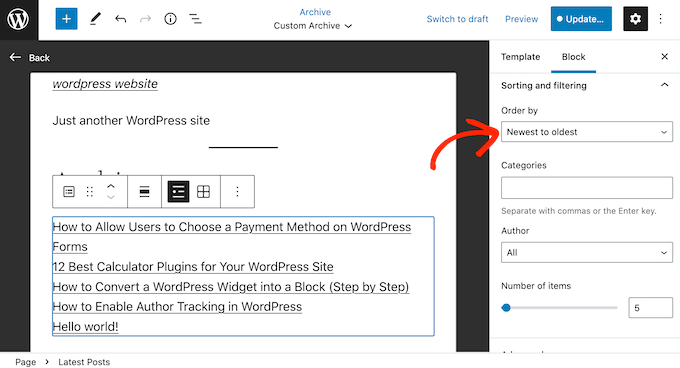Switch to Grid view layout
This screenshot has height=368, width=680.
pos(203,192)
